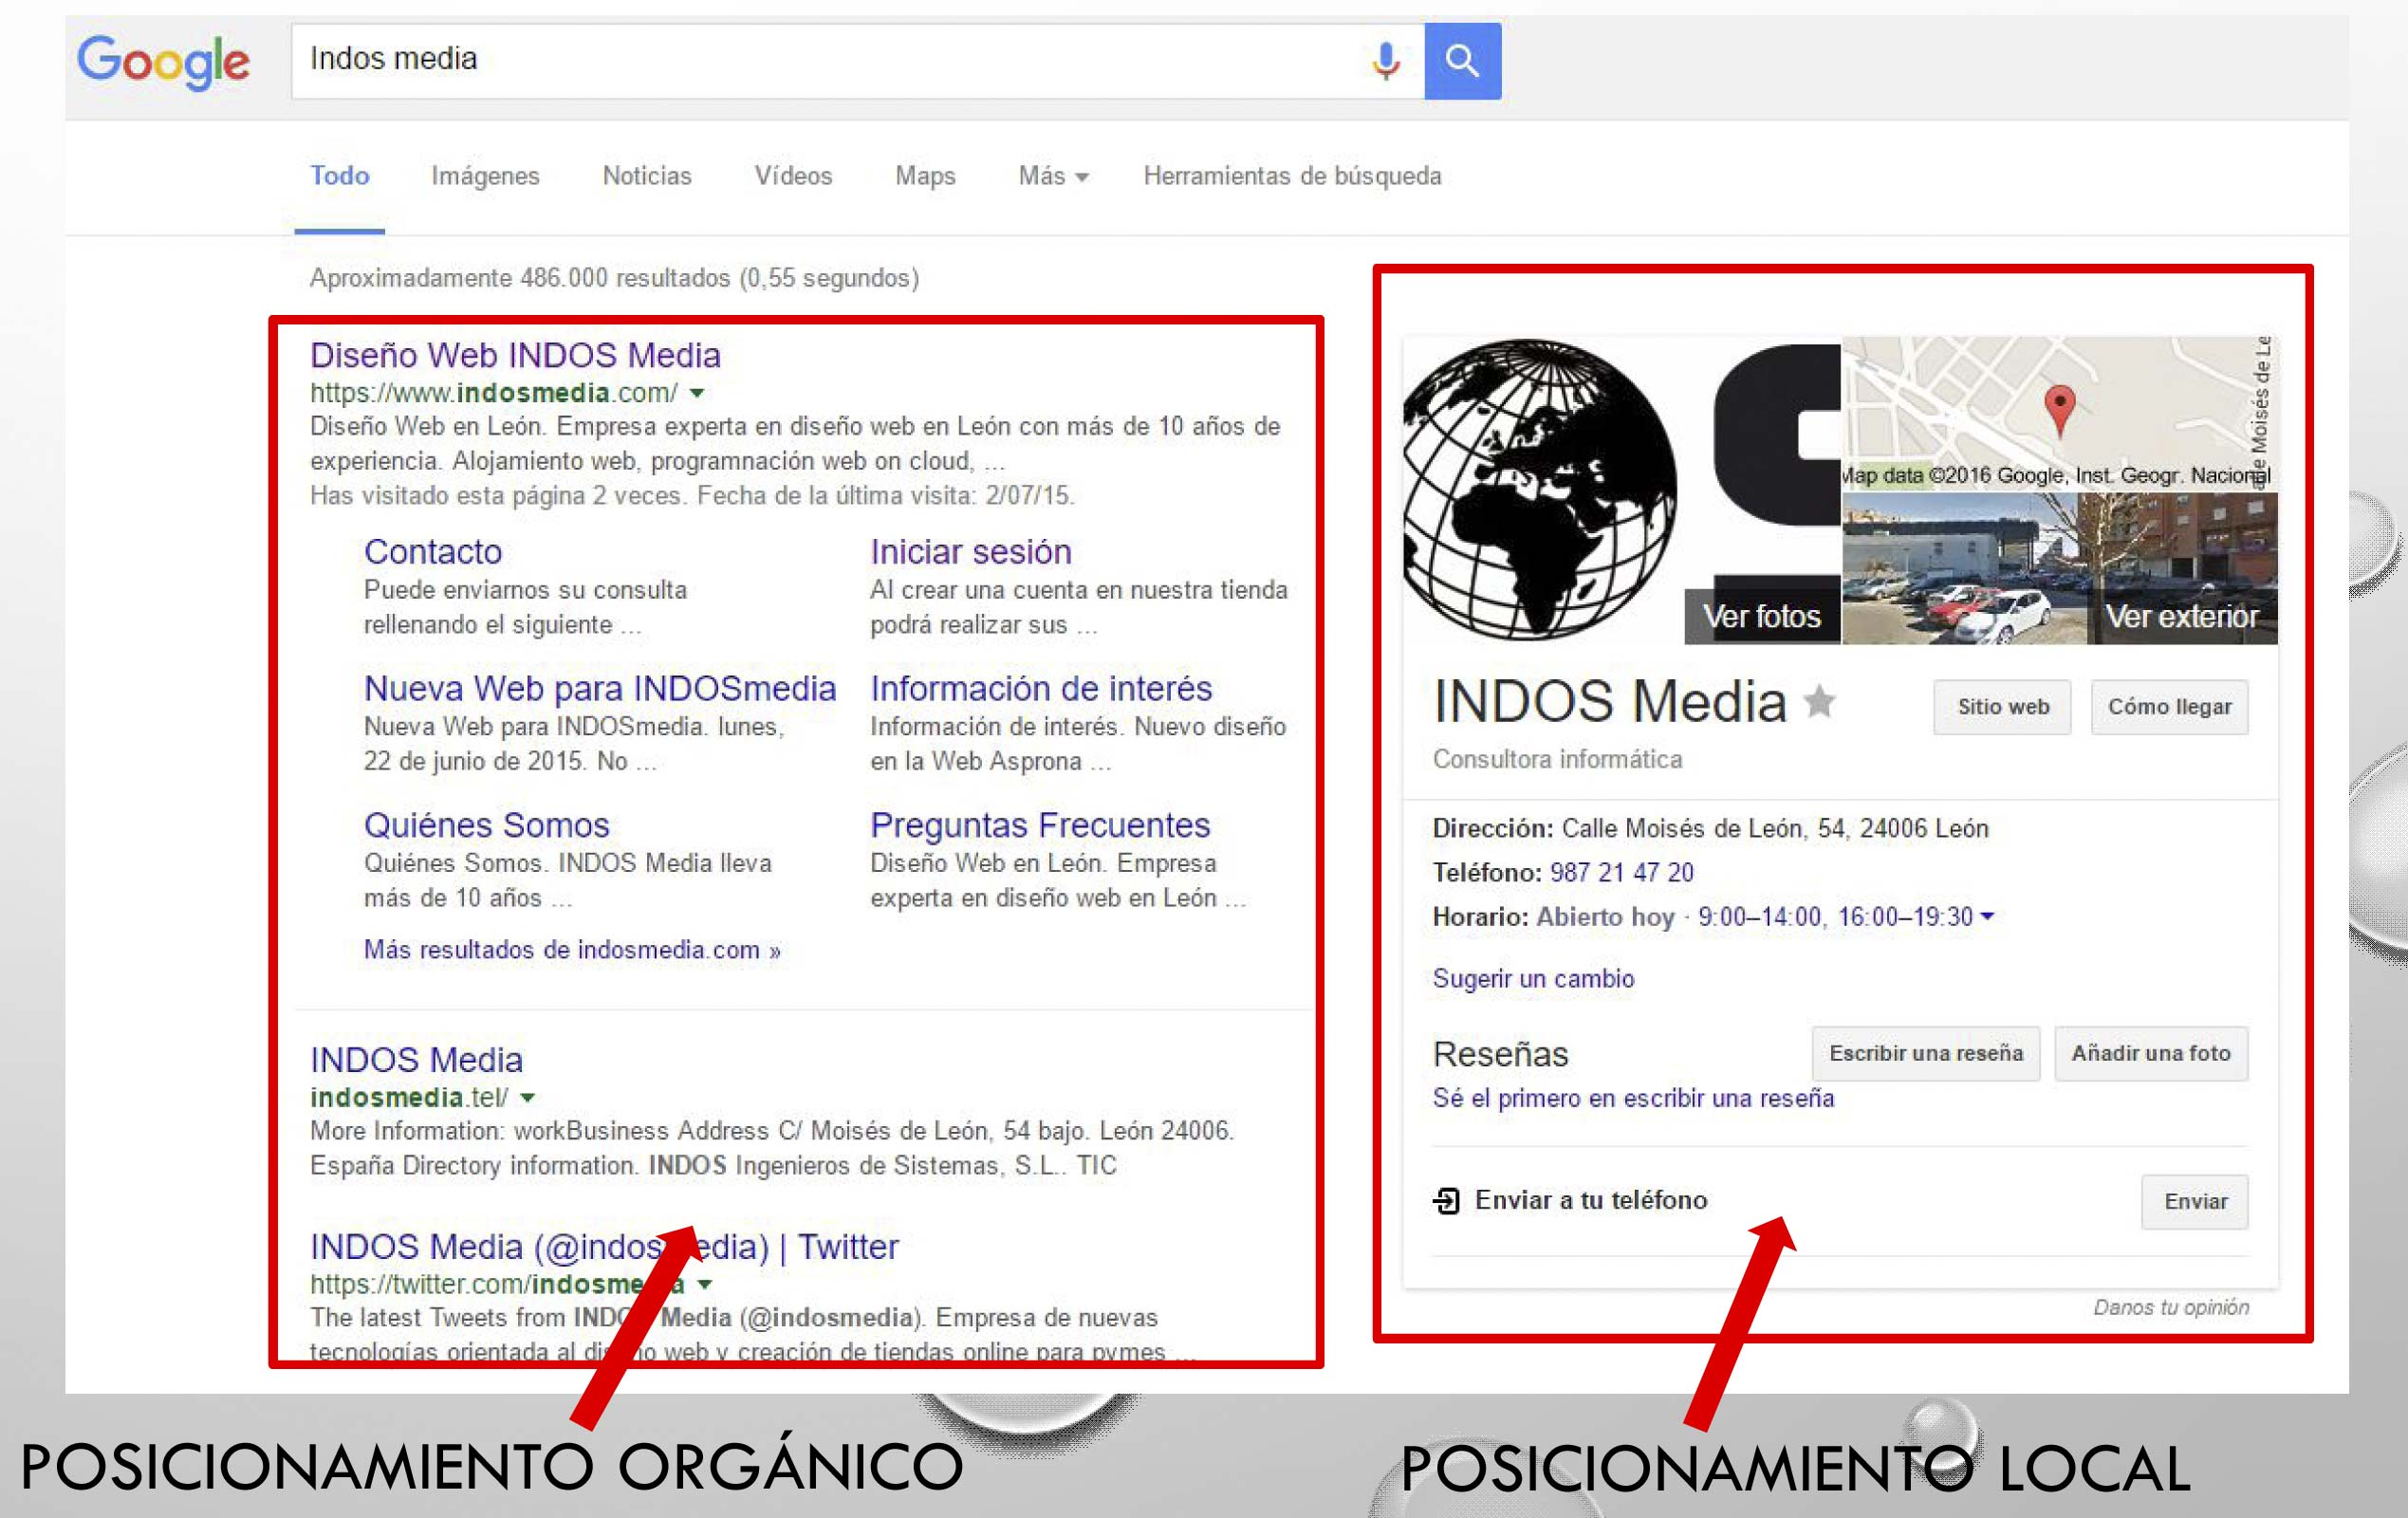Viewport: 2408px width, 1518px height.
Task: Open Herramientas de búsqueda
Action: point(1292,176)
